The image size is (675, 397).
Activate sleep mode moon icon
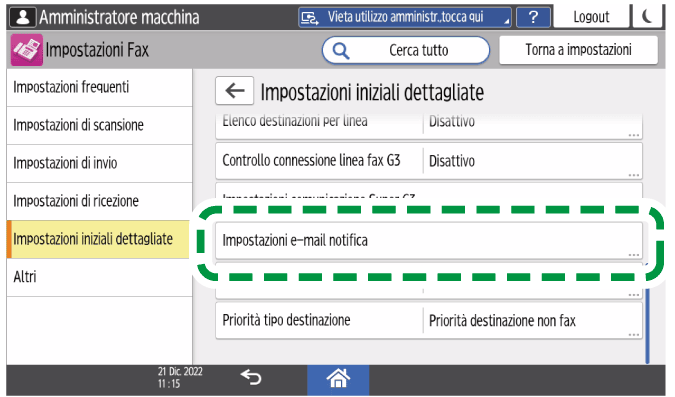click(x=647, y=17)
